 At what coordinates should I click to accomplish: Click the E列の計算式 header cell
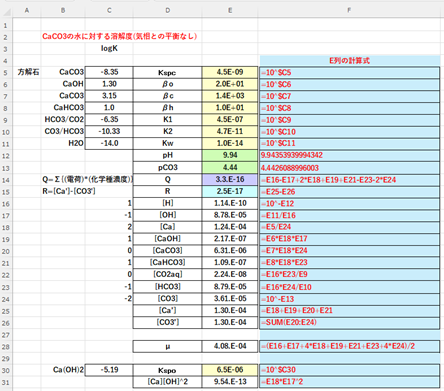(x=349, y=61)
